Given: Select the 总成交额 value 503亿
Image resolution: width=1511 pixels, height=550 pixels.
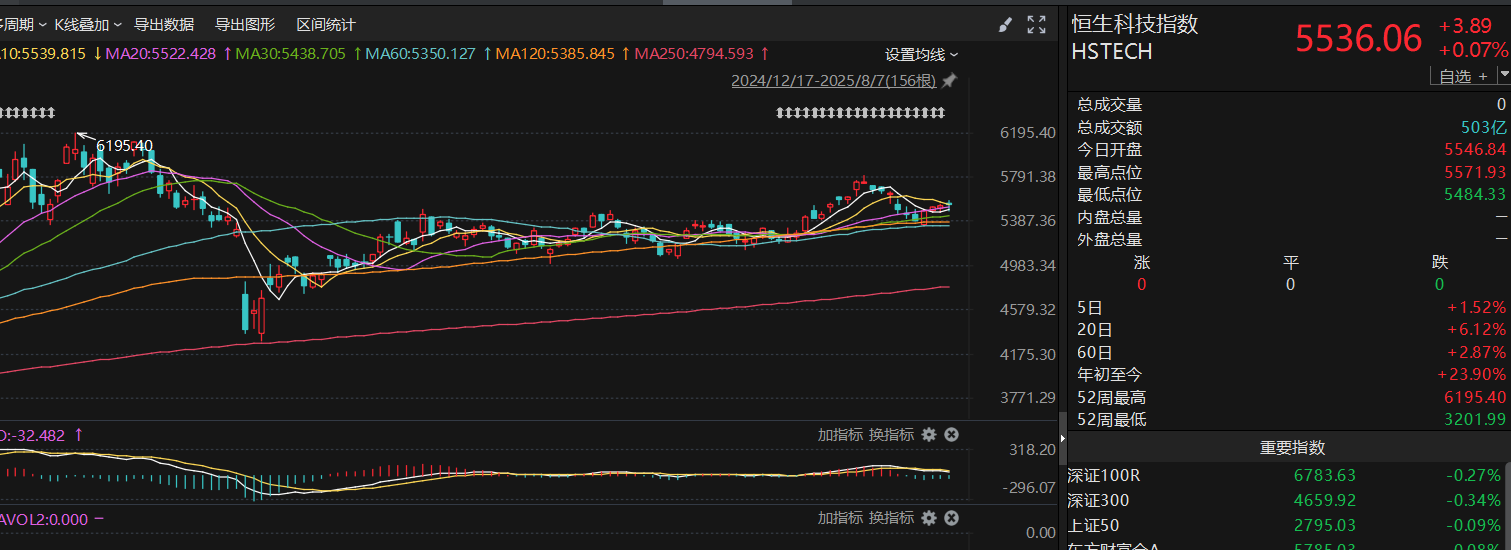Looking at the screenshot, I should [1483, 127].
